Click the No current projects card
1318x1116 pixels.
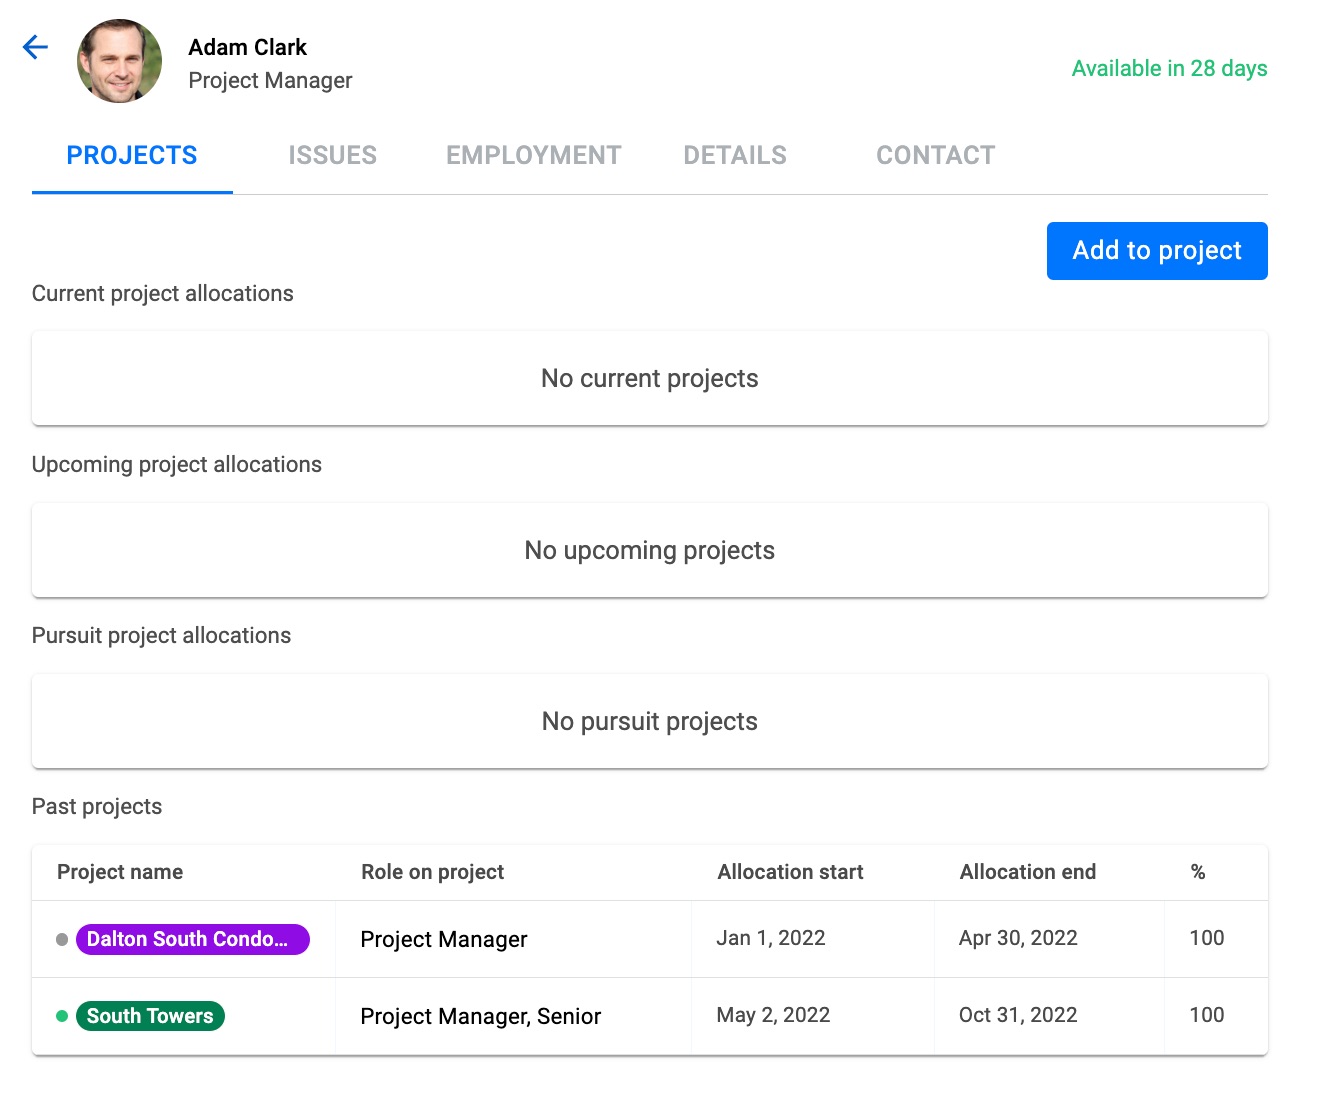tap(650, 379)
